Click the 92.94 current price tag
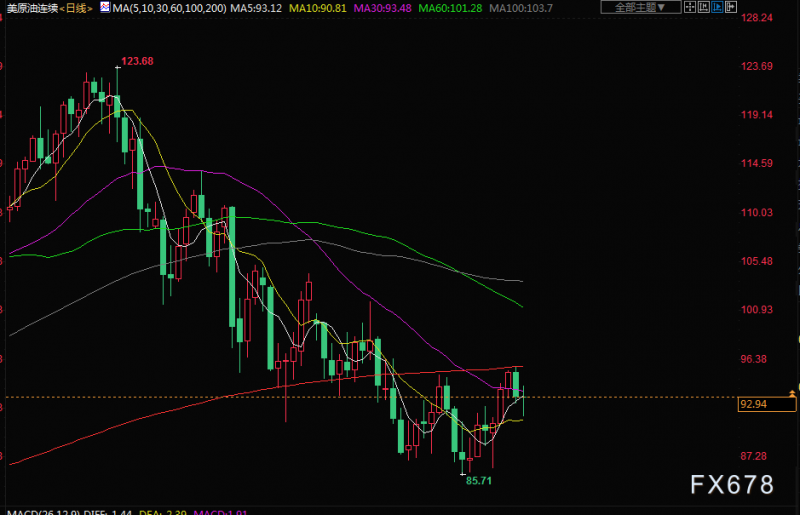800x515 pixels. coord(766,404)
